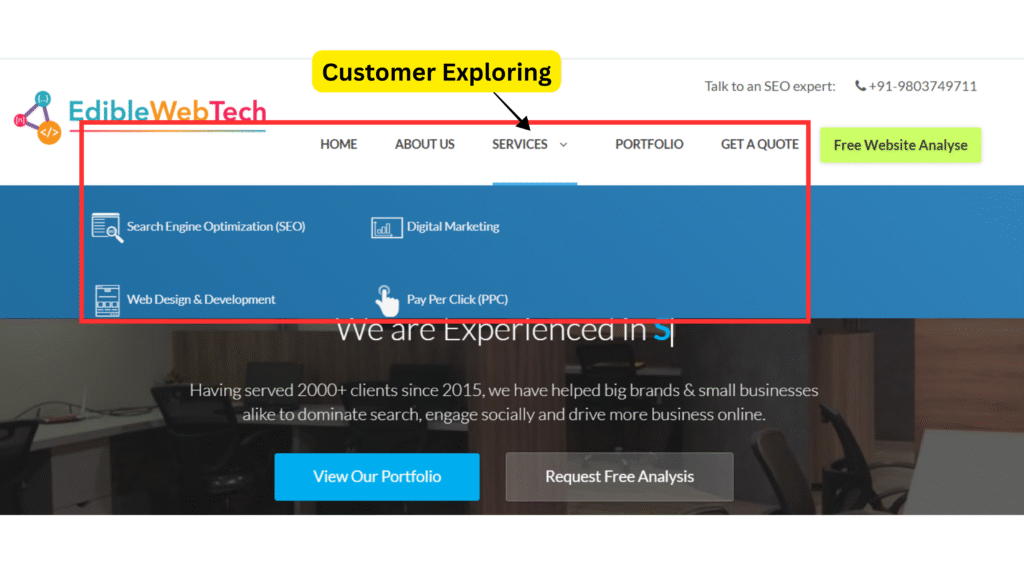Open the HOME menu item
Screen dimensions: 1024x572
338,144
